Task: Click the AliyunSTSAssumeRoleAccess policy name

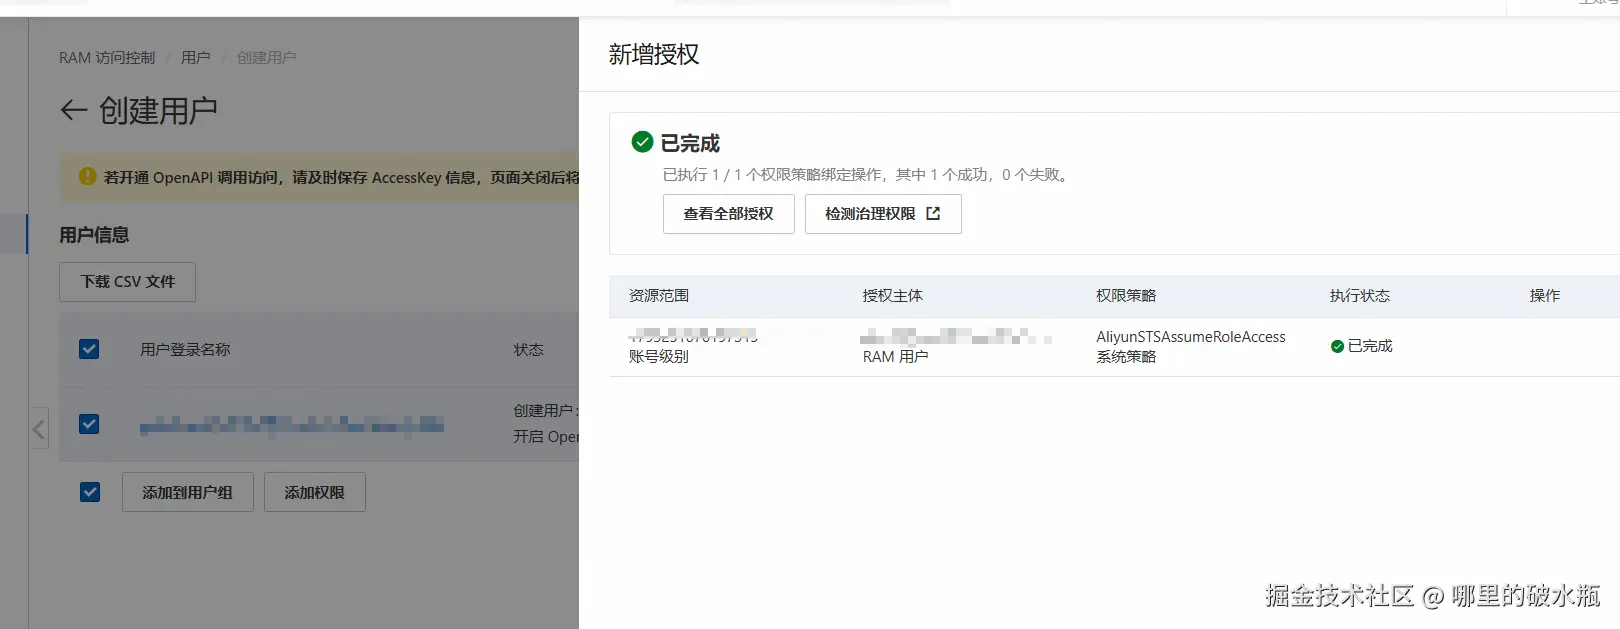Action: pyautogui.click(x=1191, y=337)
